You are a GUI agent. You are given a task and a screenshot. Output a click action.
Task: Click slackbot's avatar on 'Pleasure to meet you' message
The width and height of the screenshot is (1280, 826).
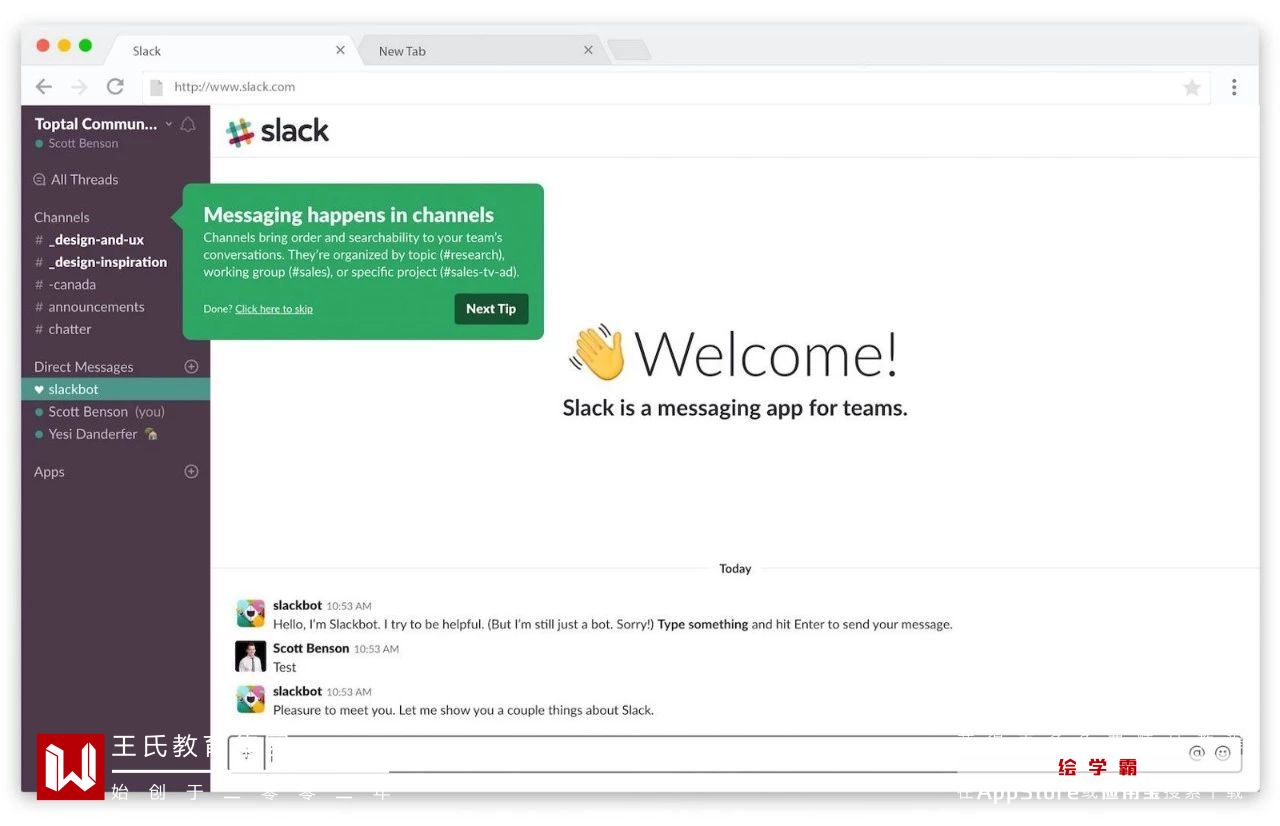251,700
